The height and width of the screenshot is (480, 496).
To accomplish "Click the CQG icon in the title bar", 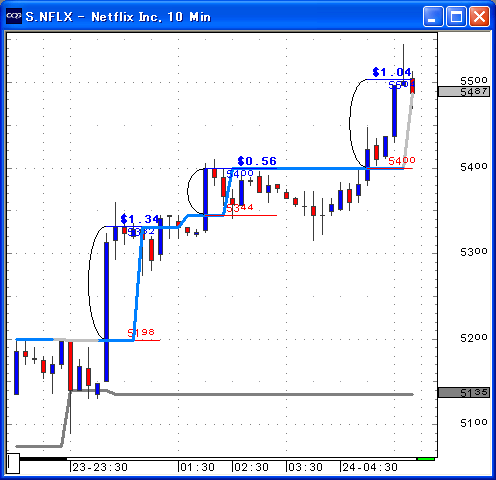I will pyautogui.click(x=14, y=16).
